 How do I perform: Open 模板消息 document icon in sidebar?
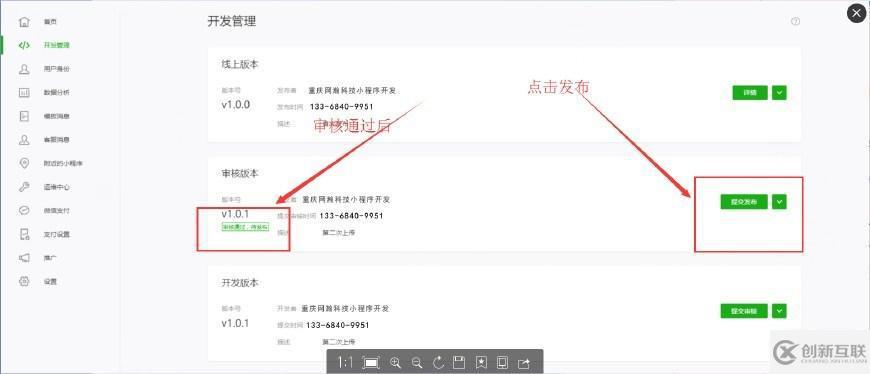click(24, 116)
